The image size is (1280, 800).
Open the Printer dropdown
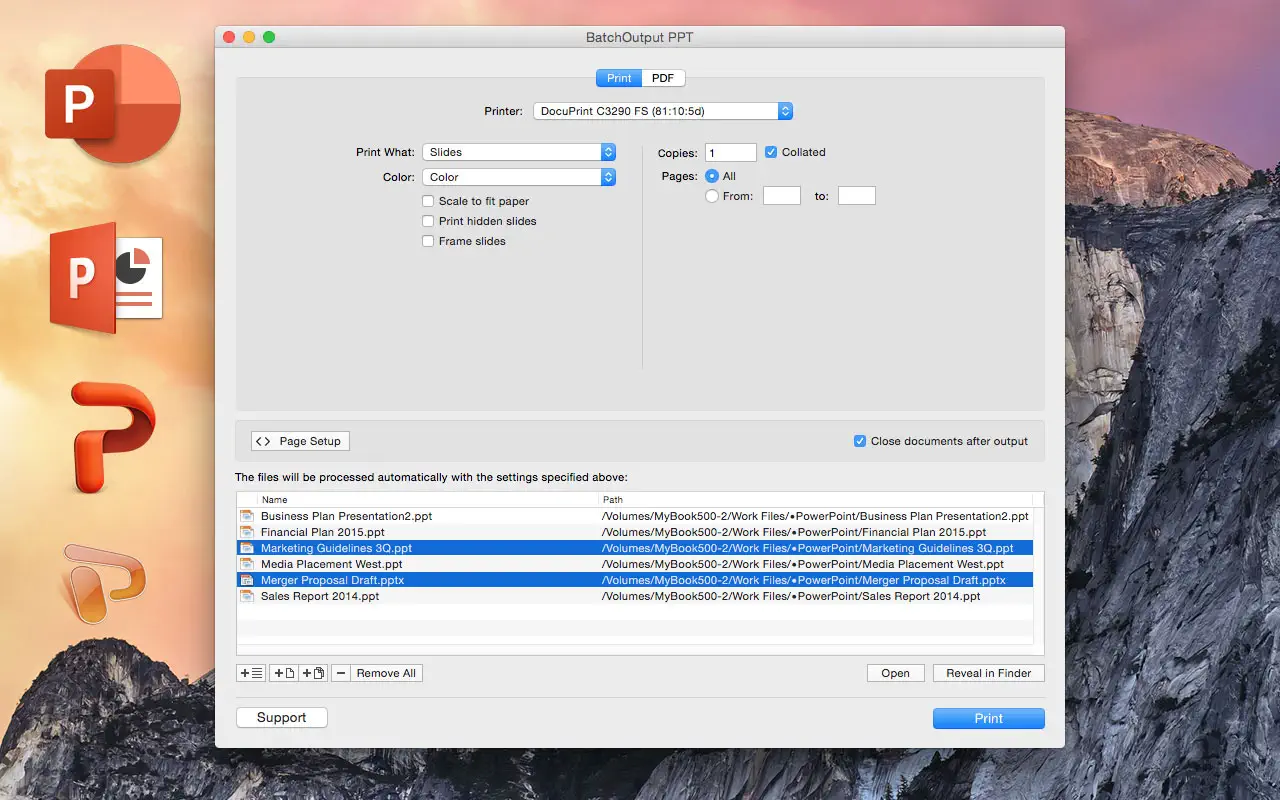(662, 111)
